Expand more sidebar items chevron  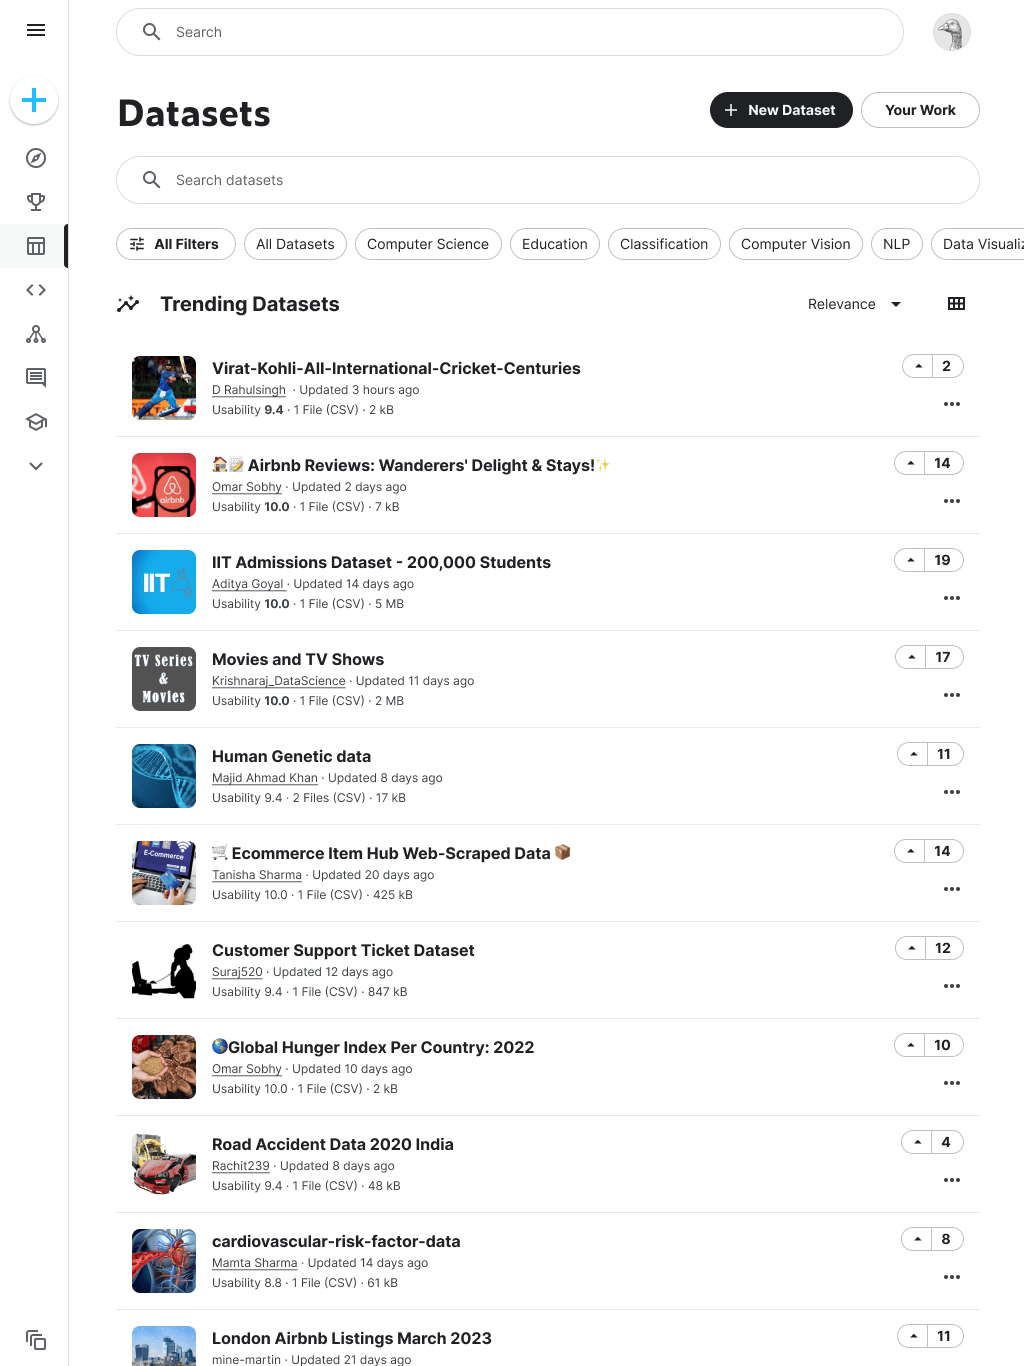[x=36, y=466]
